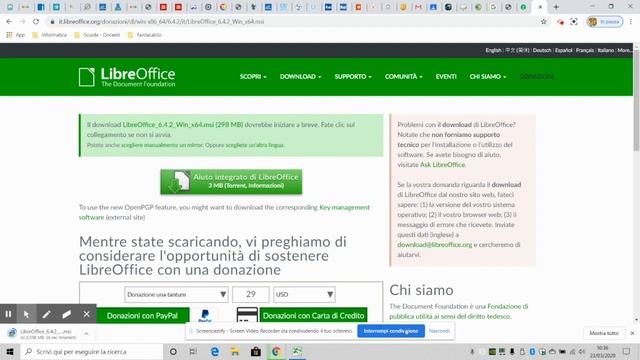The height and width of the screenshot is (360, 640).
Task: Open File Explorer from taskbar
Action: point(235,351)
